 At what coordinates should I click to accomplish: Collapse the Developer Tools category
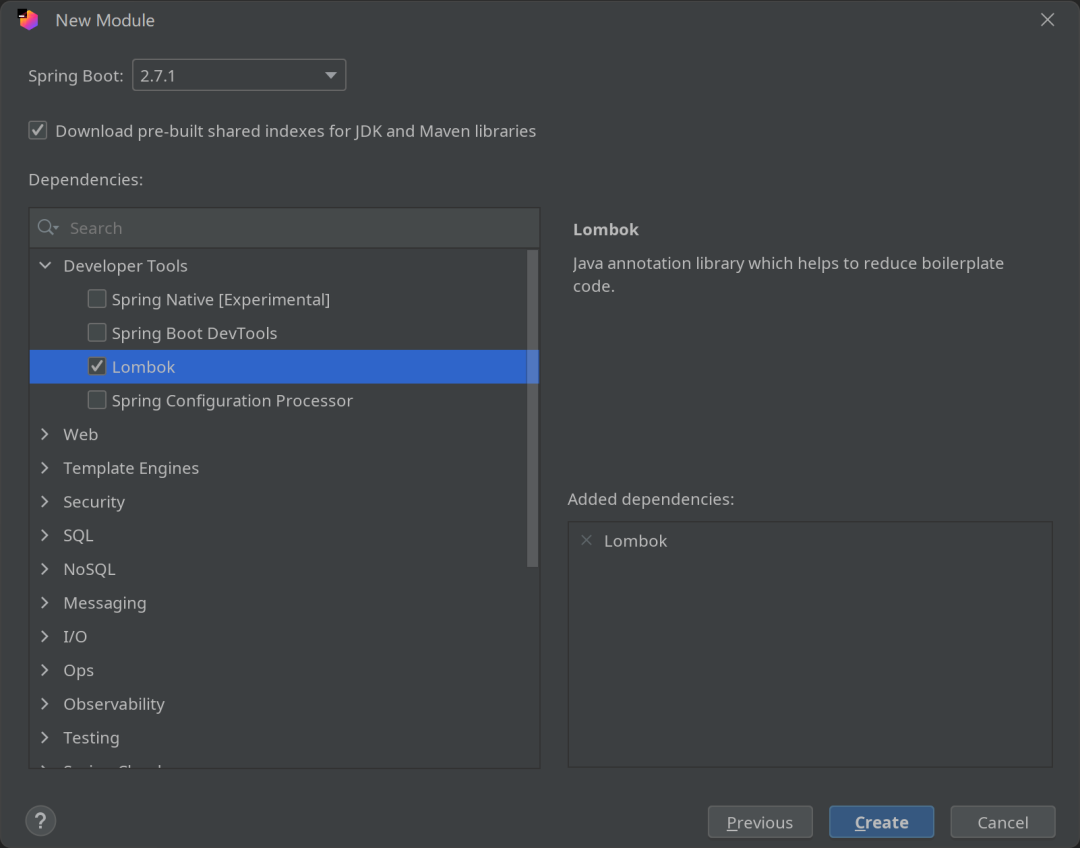click(x=45, y=265)
